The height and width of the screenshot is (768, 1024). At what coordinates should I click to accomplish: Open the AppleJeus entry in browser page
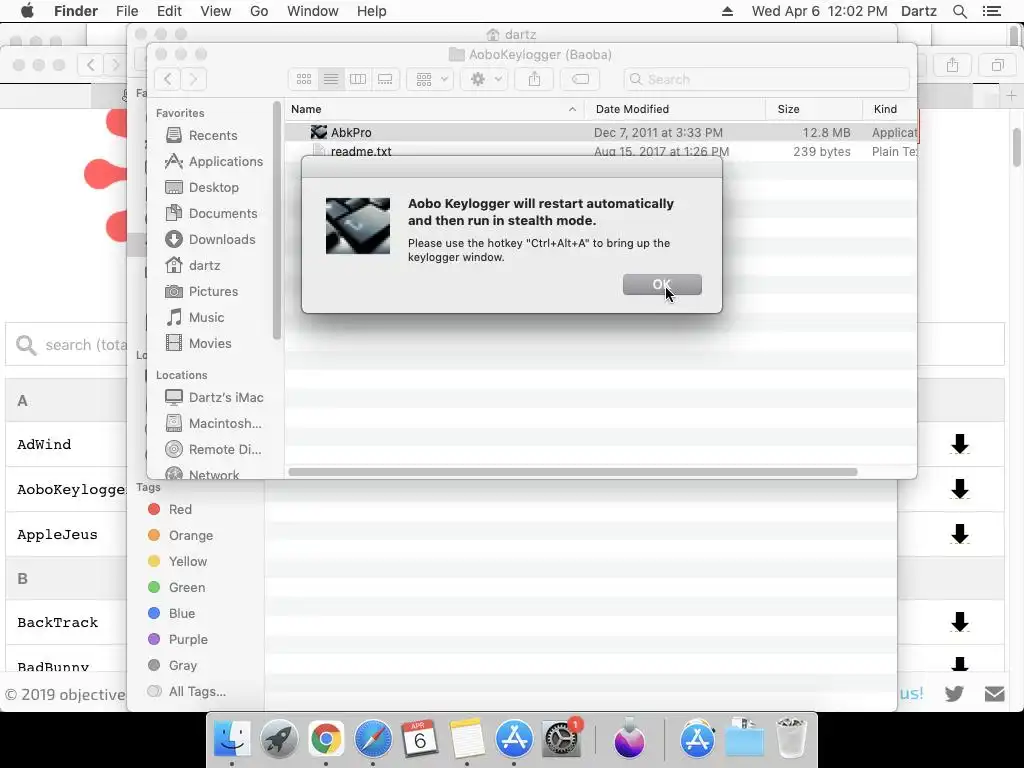click(x=57, y=534)
